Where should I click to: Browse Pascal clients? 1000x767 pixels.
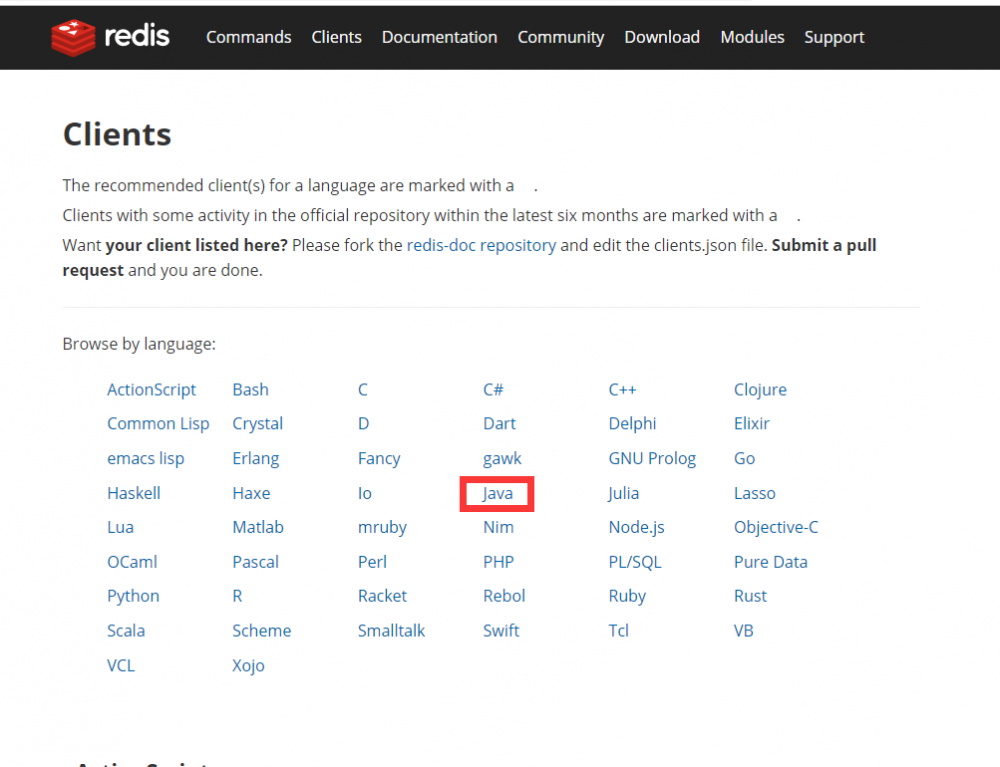click(x=255, y=562)
